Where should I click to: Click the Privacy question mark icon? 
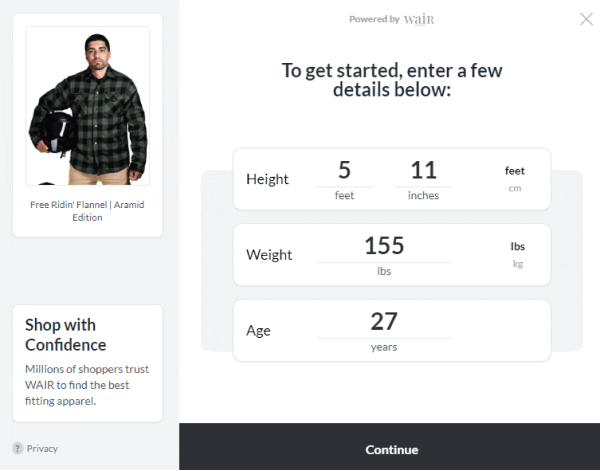pyautogui.click(x=18, y=449)
